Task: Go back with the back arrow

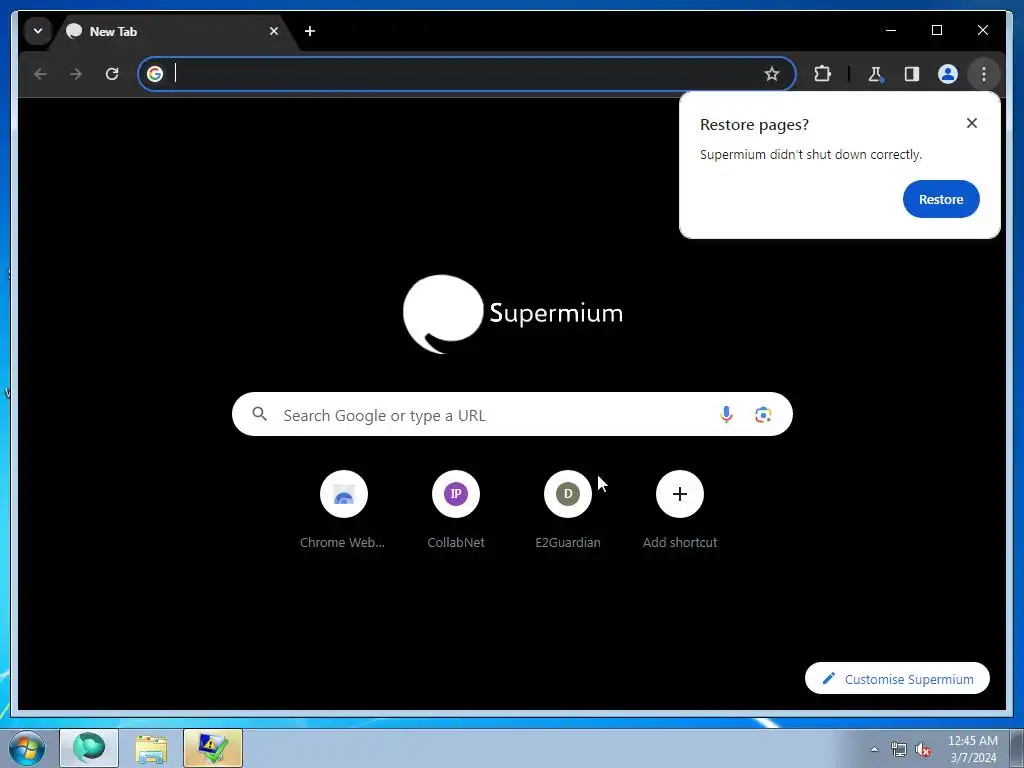Action: 40,74
